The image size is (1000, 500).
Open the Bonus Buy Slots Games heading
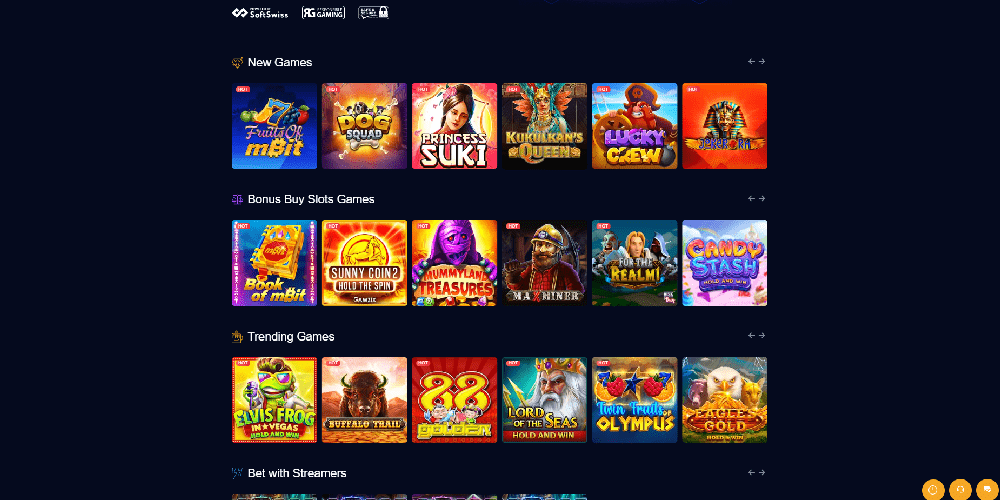coord(311,199)
